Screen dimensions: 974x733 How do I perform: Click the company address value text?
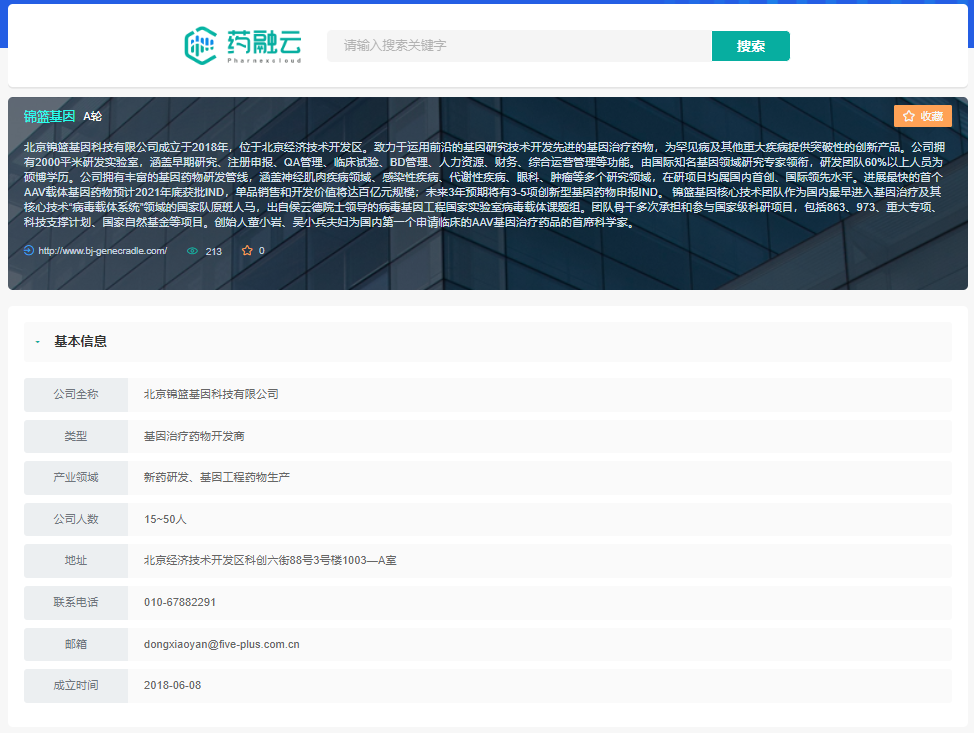coord(270,560)
